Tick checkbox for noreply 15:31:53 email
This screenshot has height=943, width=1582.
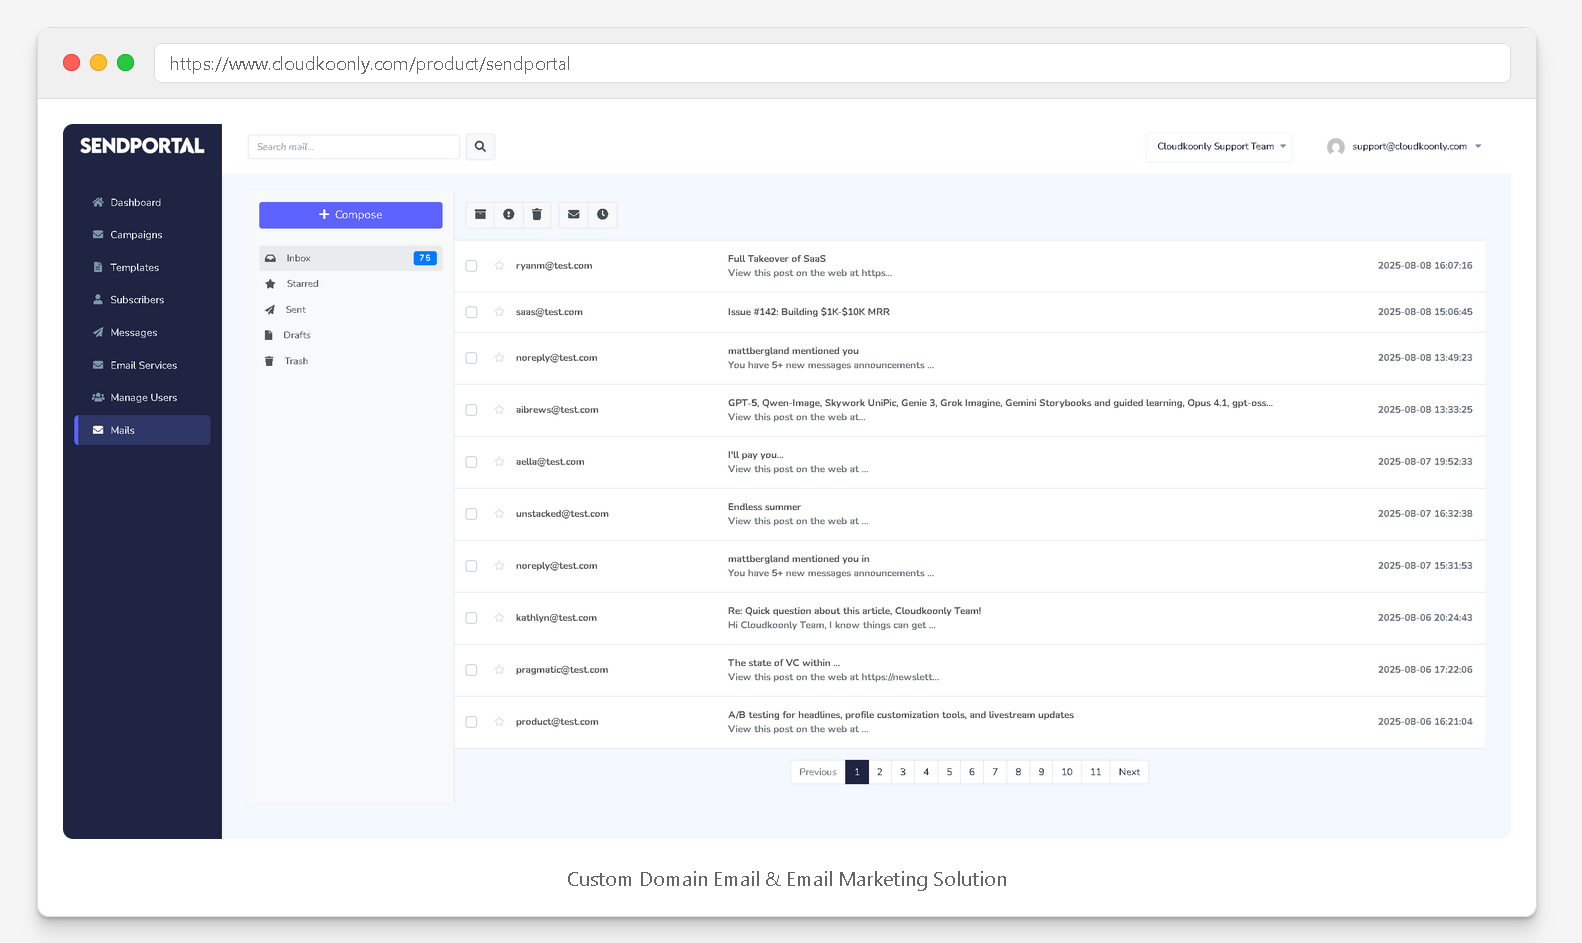coord(471,566)
